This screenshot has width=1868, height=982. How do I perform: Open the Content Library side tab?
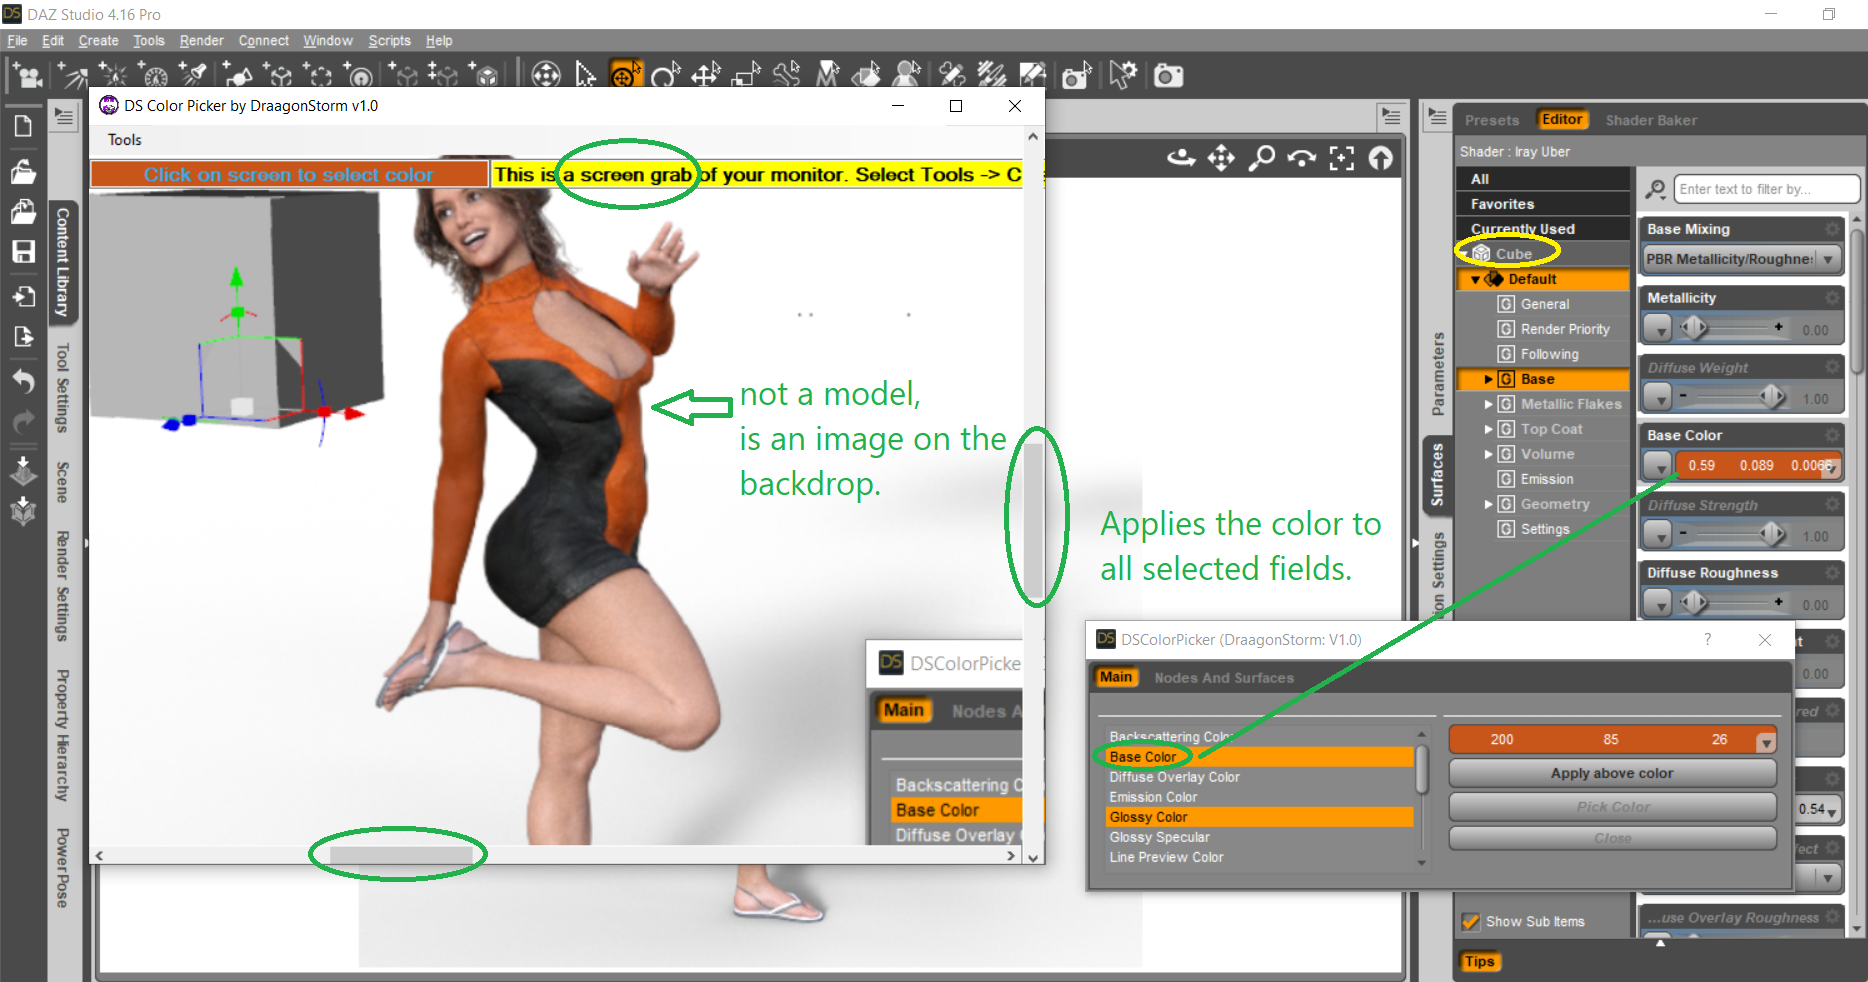click(x=62, y=263)
